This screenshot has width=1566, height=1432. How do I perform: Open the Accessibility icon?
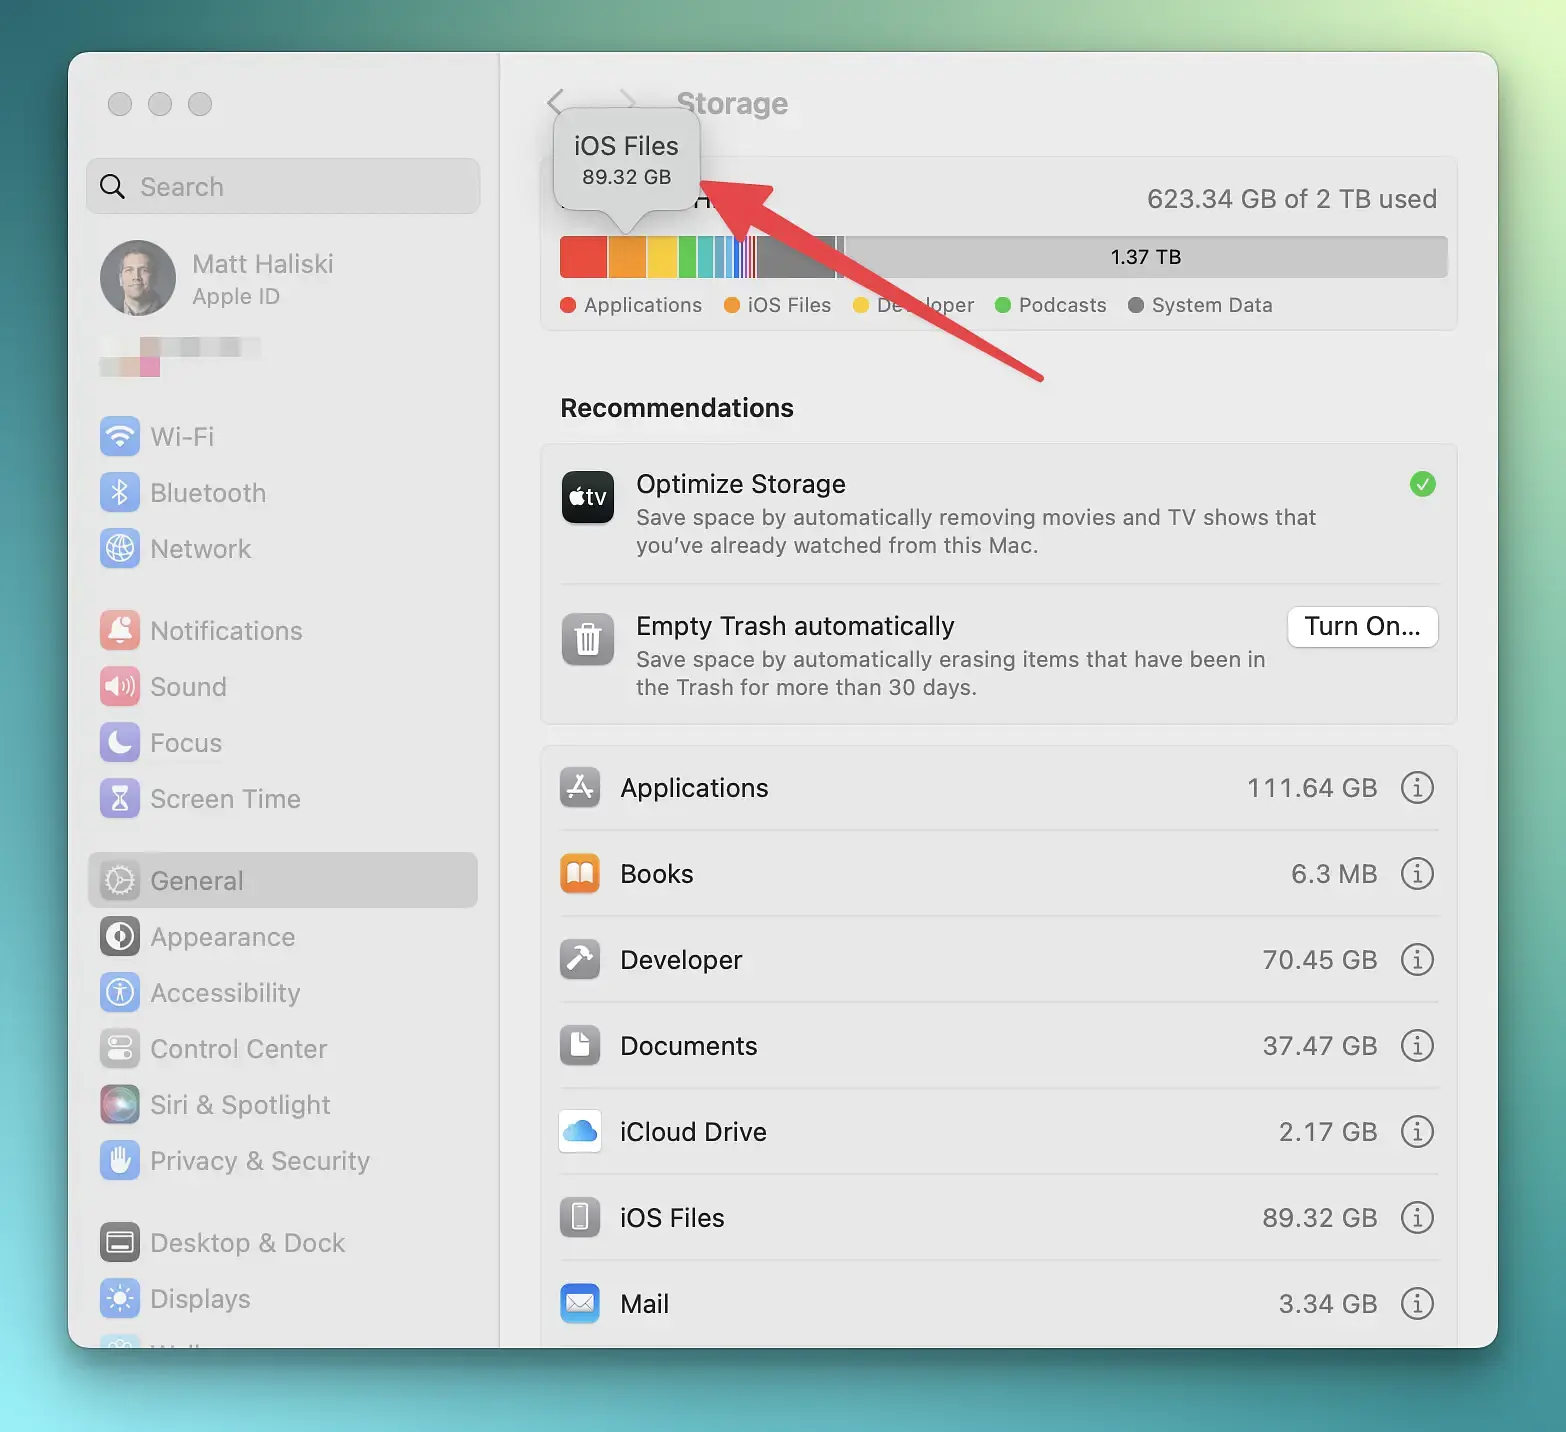coord(120,992)
